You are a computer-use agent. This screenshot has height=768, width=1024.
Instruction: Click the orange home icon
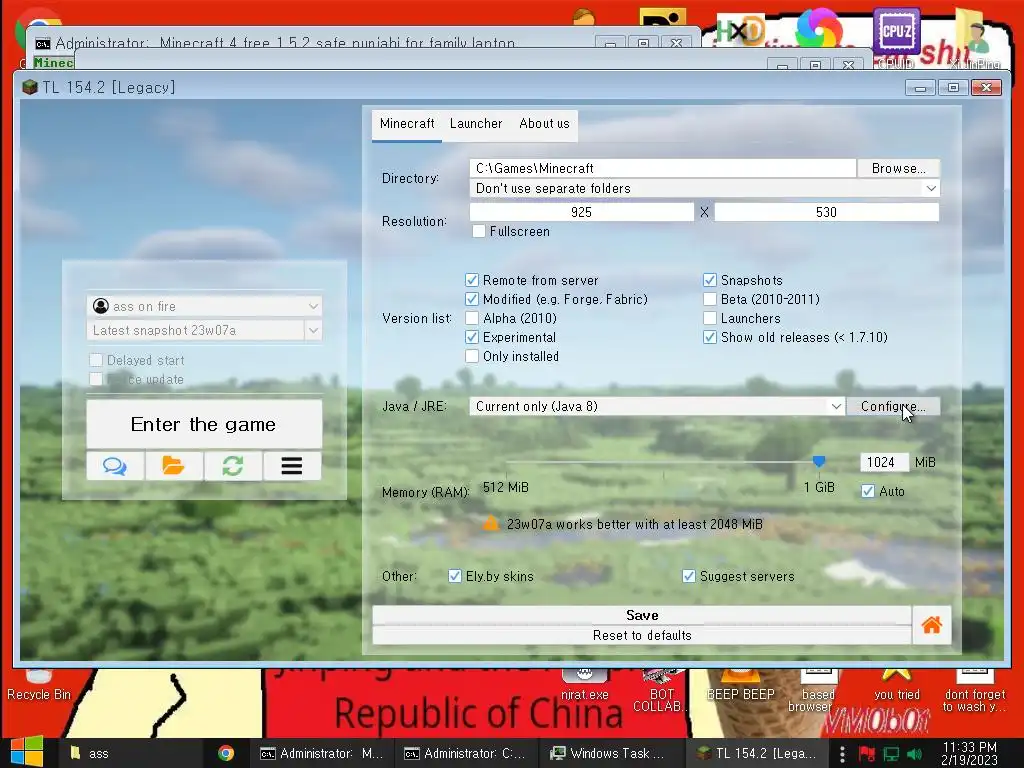pos(931,625)
